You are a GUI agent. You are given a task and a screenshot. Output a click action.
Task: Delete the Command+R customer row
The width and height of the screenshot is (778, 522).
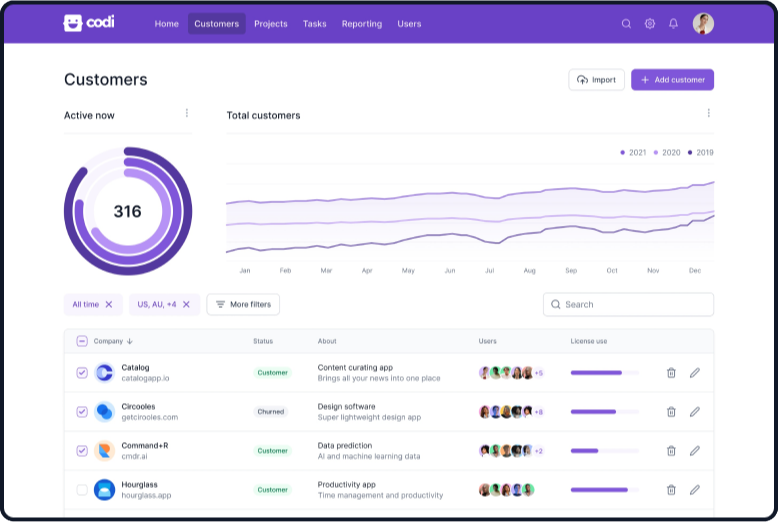(x=671, y=451)
